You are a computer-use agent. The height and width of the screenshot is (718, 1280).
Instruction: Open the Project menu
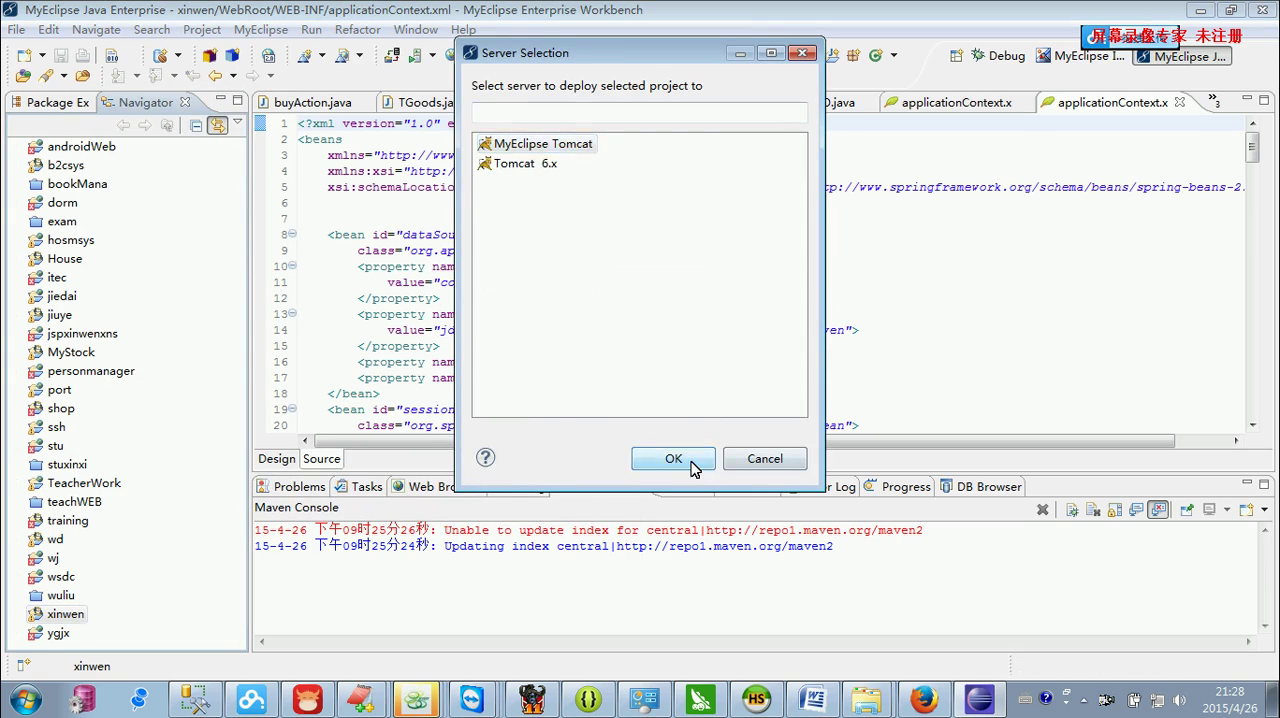click(202, 30)
